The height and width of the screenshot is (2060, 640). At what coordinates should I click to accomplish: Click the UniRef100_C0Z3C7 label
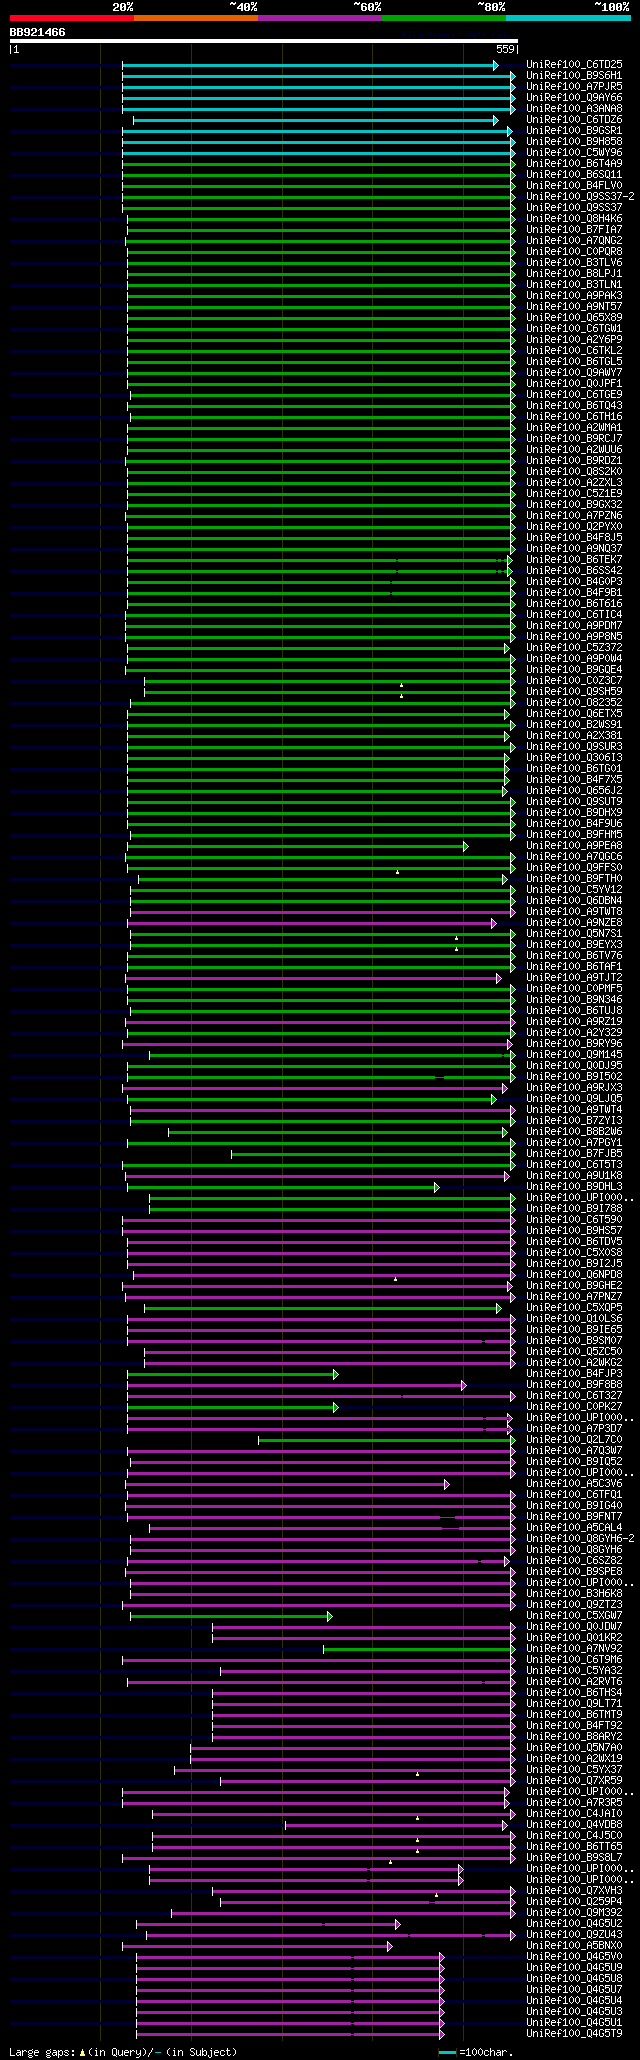574,681
